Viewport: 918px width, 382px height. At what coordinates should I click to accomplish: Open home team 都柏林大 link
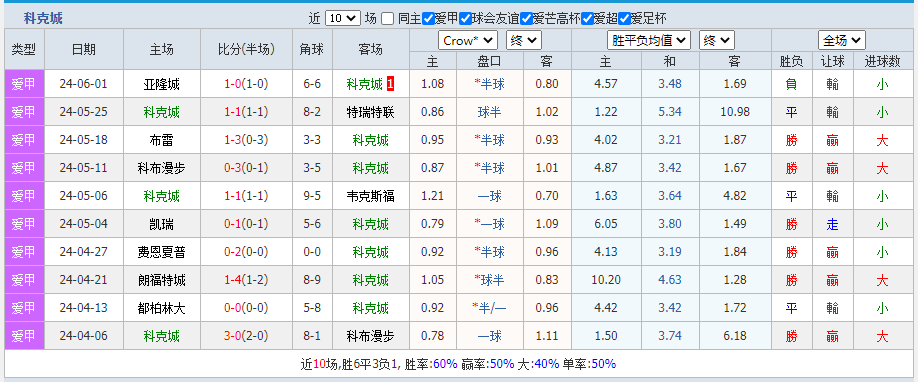click(x=162, y=308)
